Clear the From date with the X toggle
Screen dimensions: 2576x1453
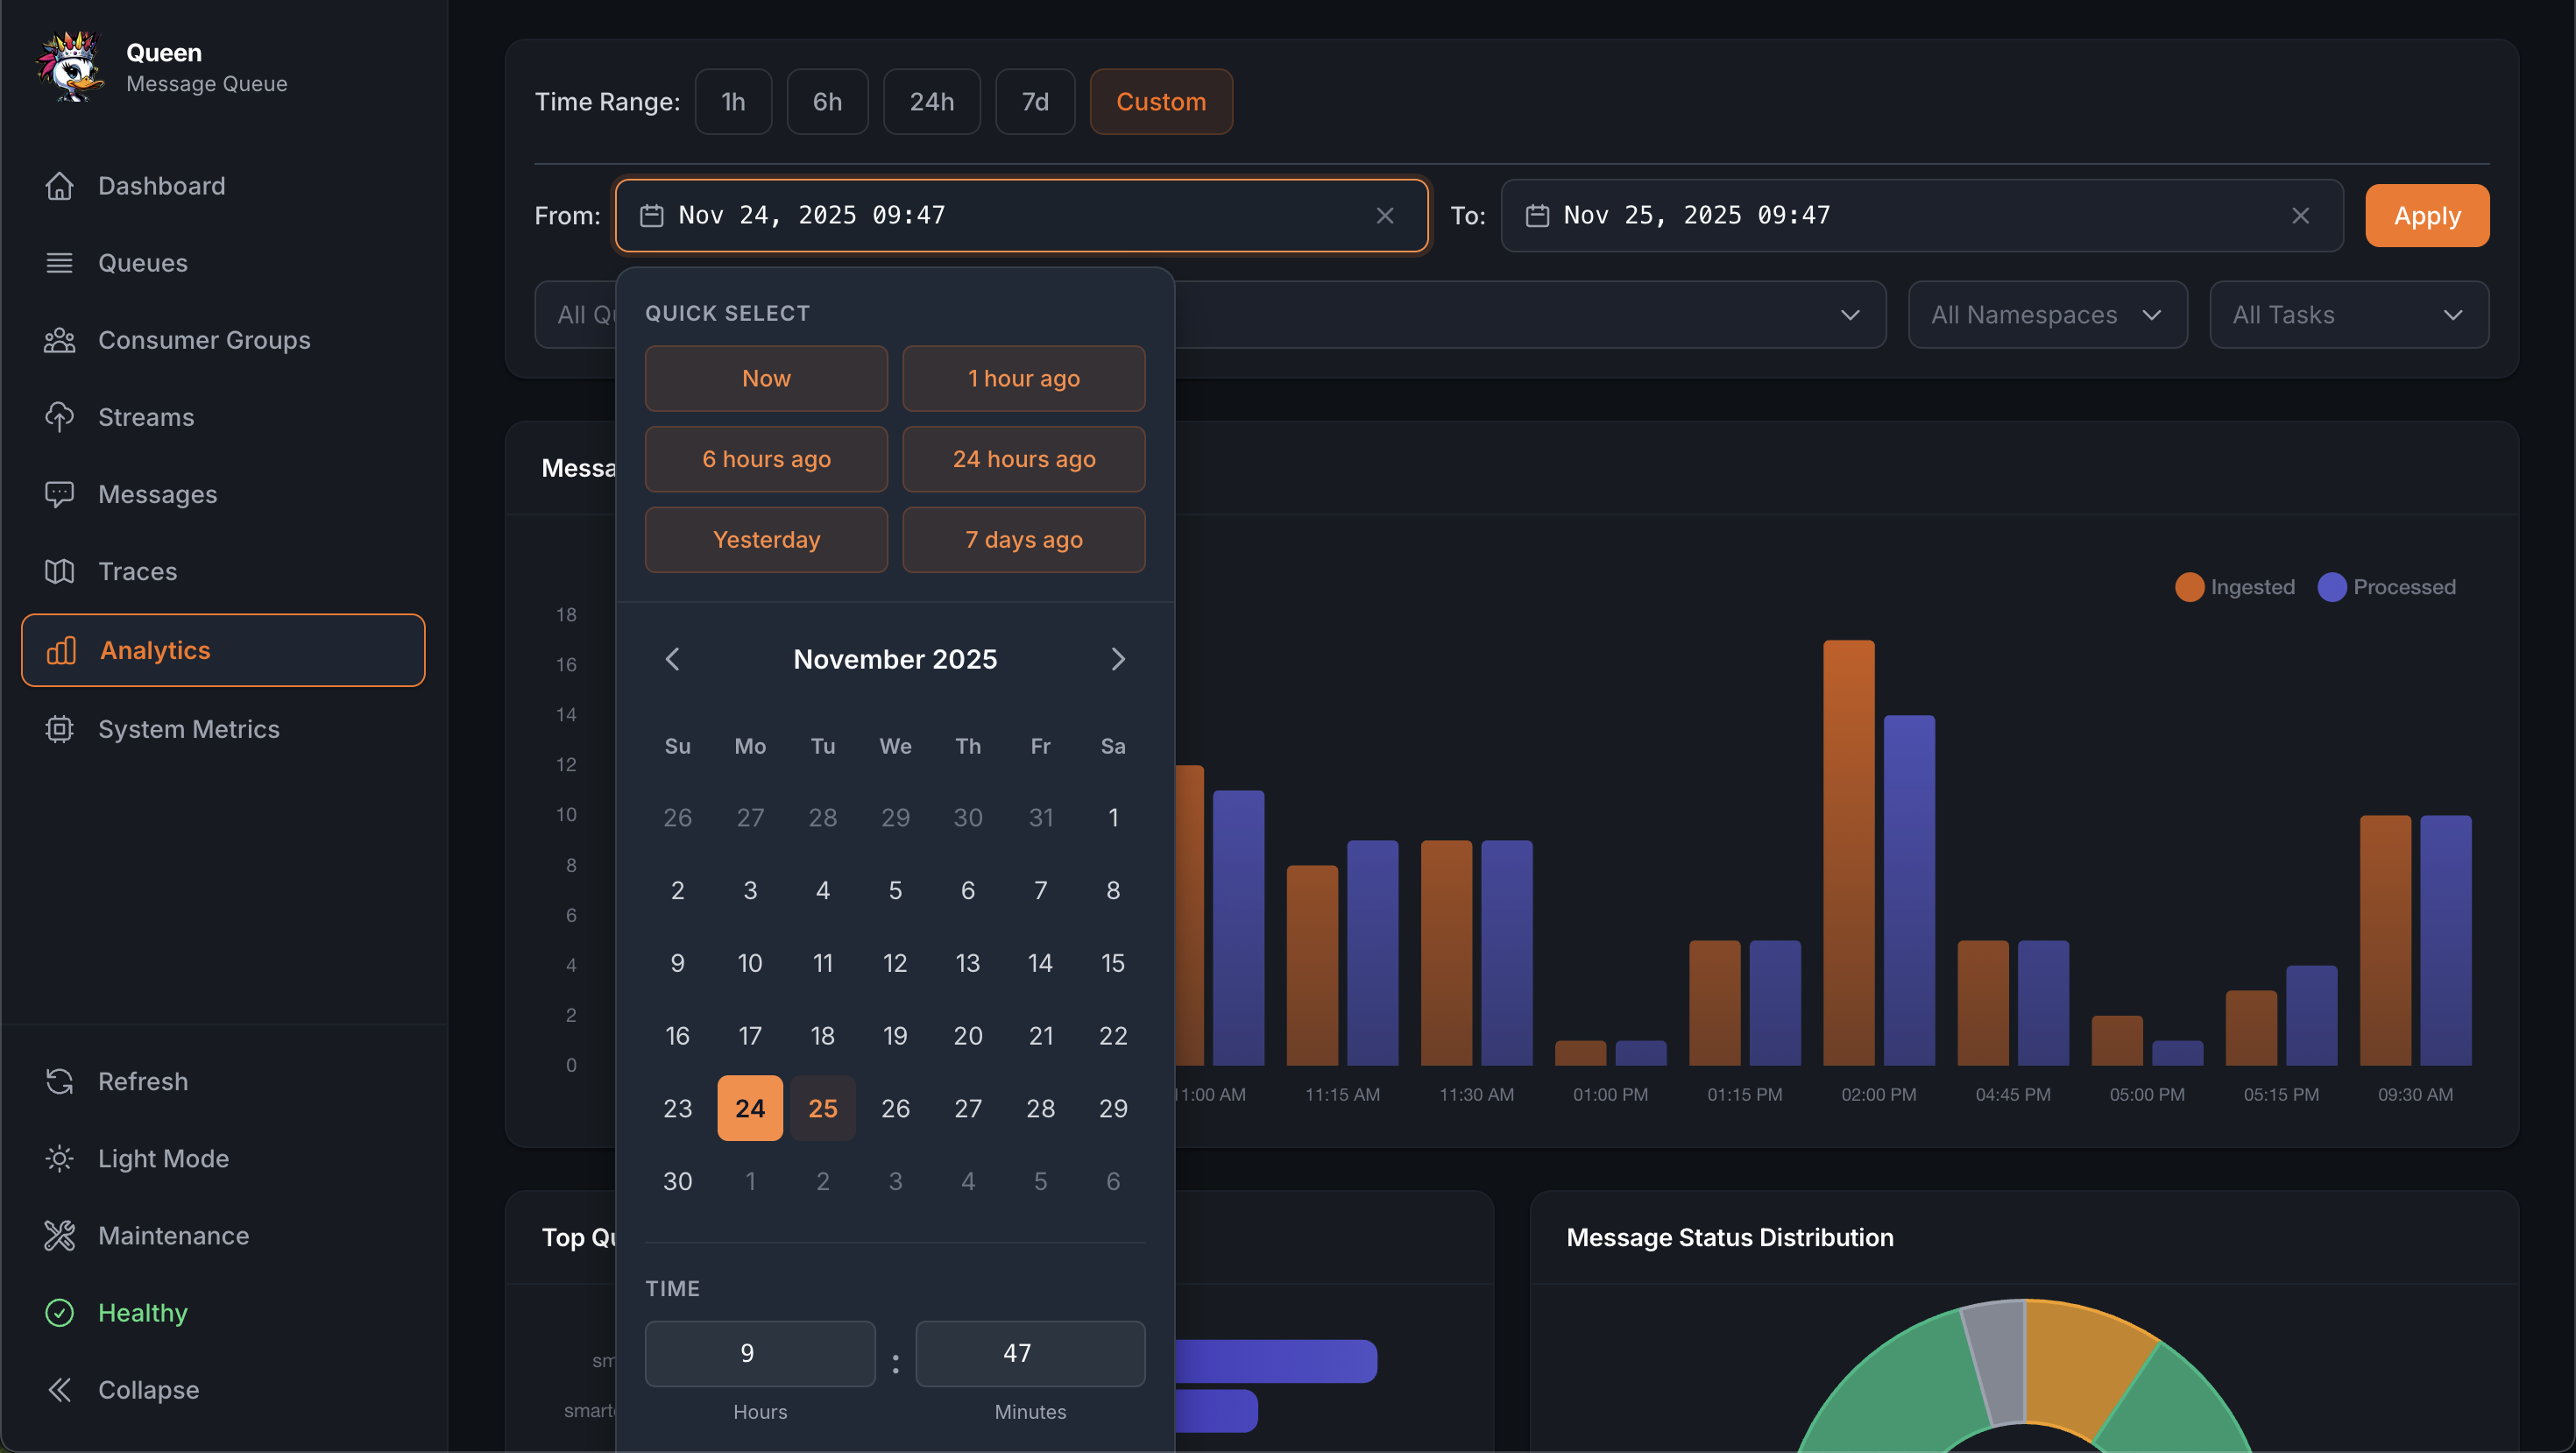pos(1386,215)
